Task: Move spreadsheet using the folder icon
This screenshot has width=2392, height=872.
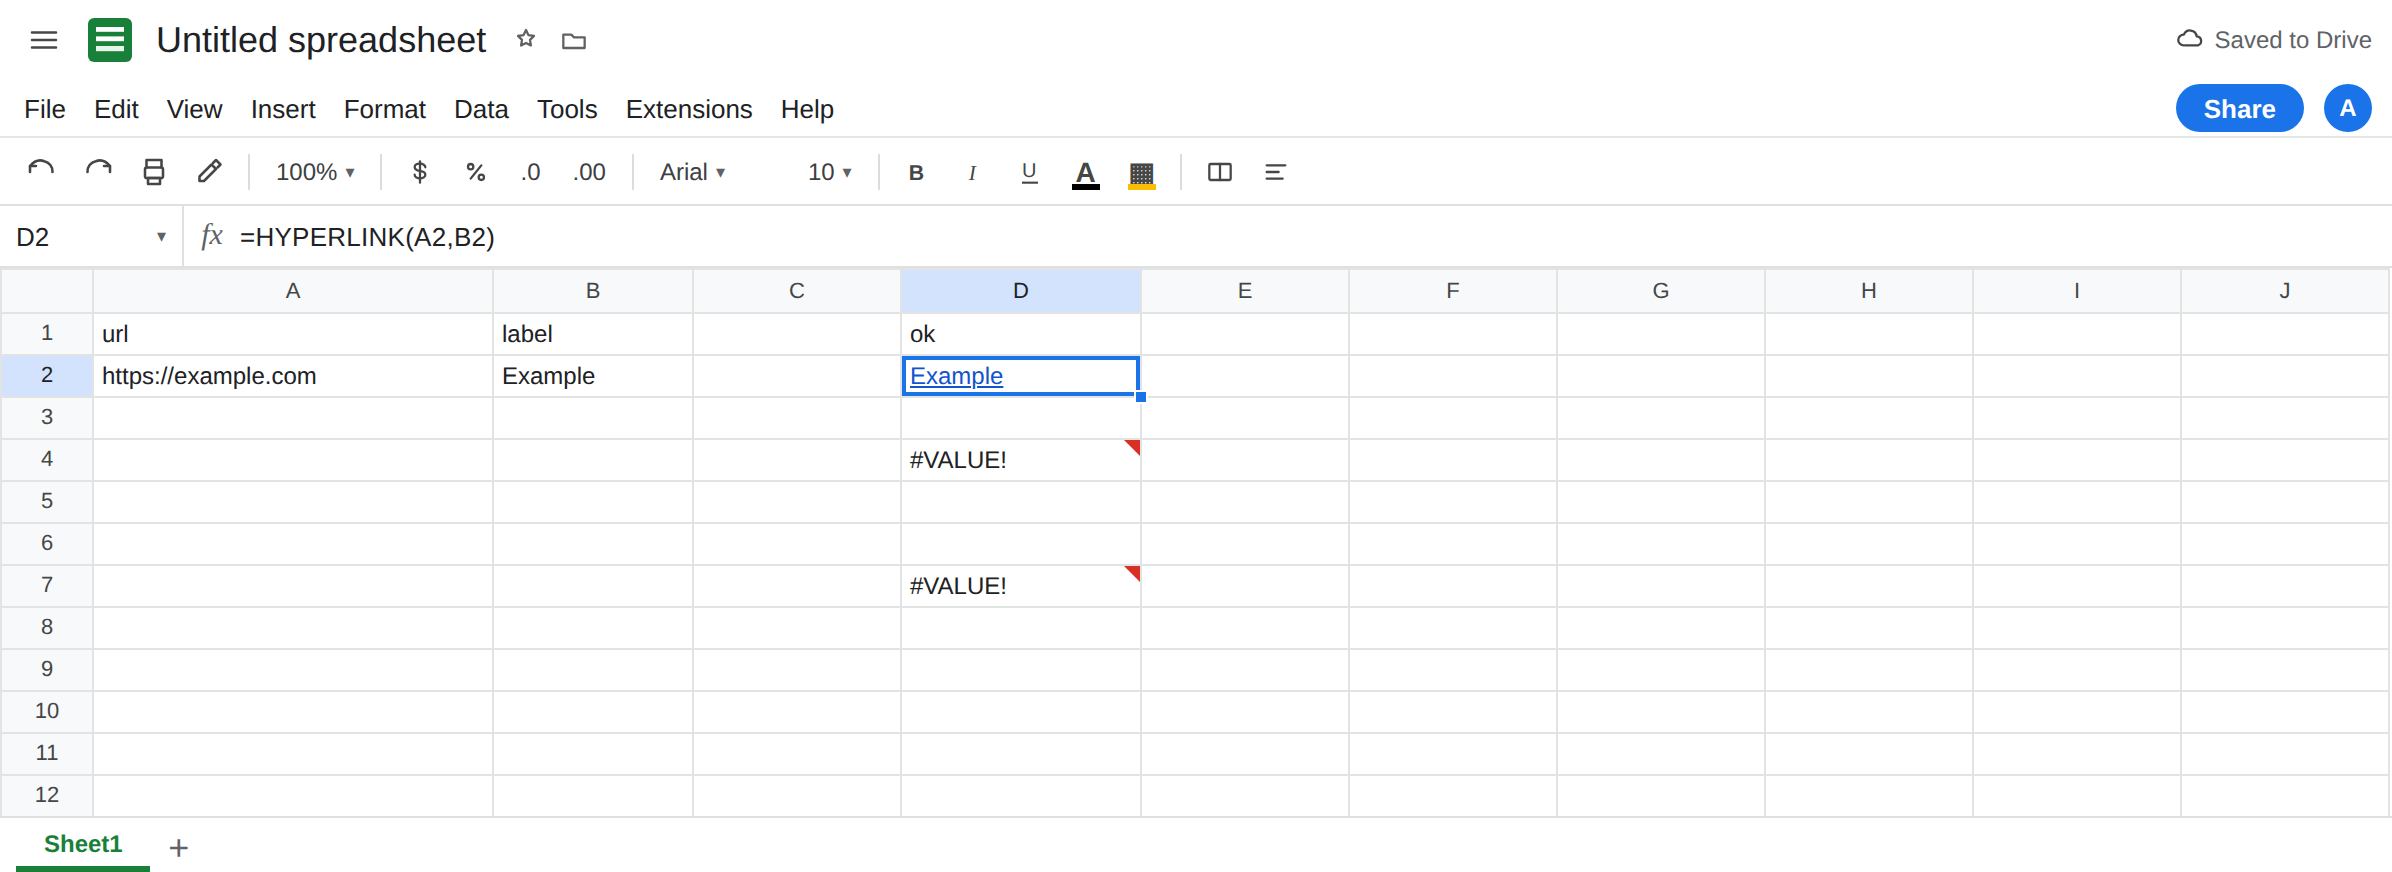Action: tap(574, 41)
